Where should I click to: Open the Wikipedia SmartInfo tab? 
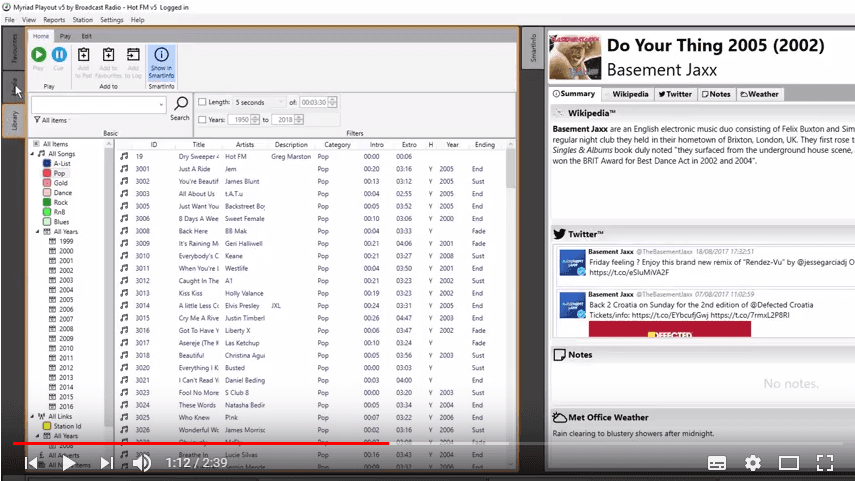tap(628, 94)
